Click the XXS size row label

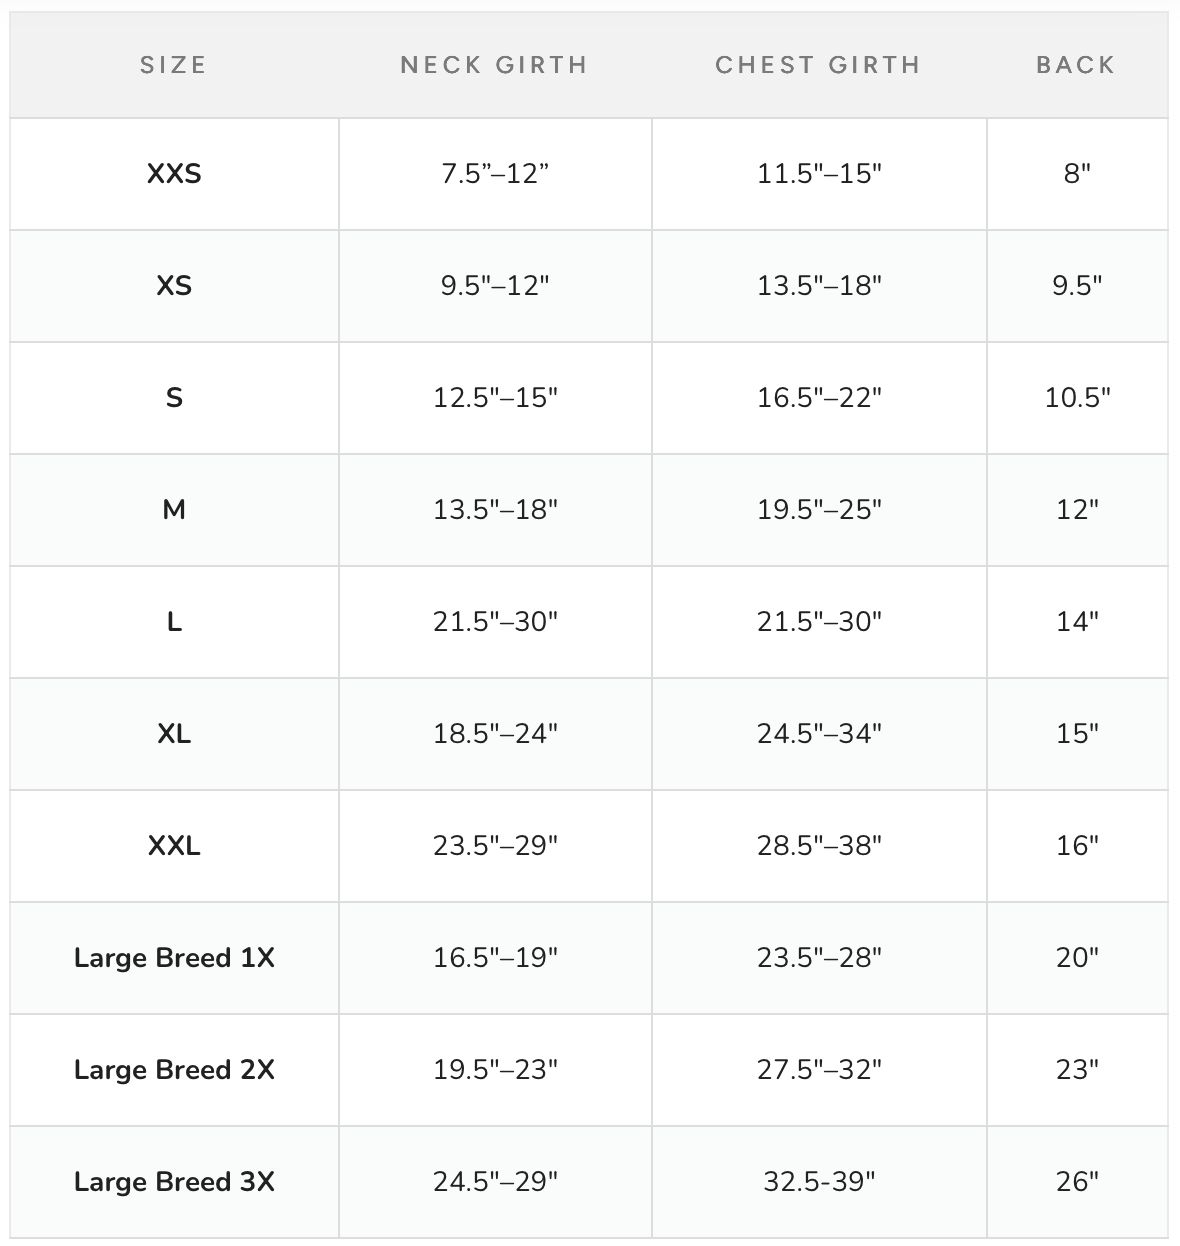pos(174,174)
